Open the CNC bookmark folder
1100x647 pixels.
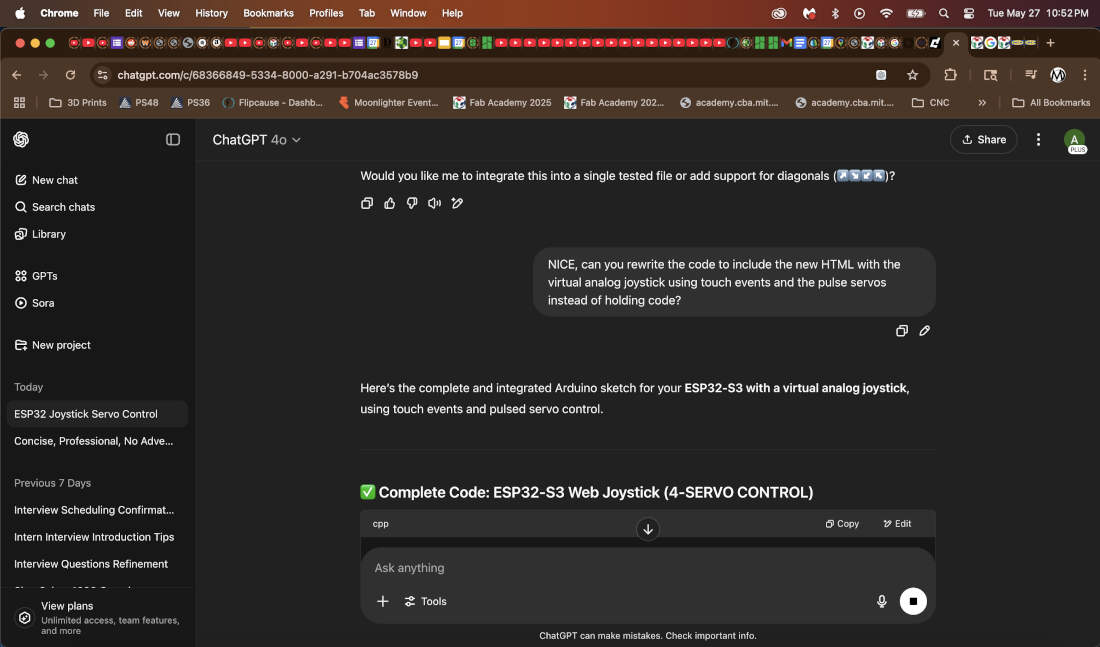[930, 102]
